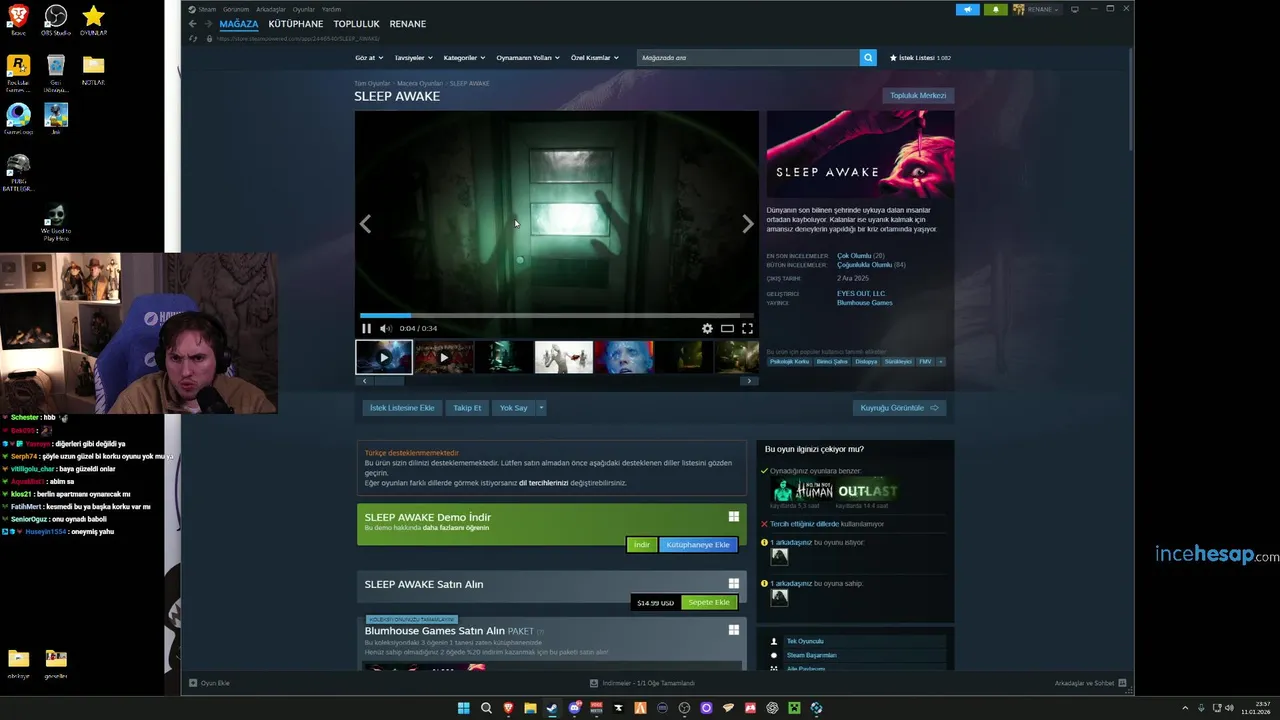The image size is (1280, 720).
Task: Click the magnifier search button in store
Action: pyautogui.click(x=868, y=58)
